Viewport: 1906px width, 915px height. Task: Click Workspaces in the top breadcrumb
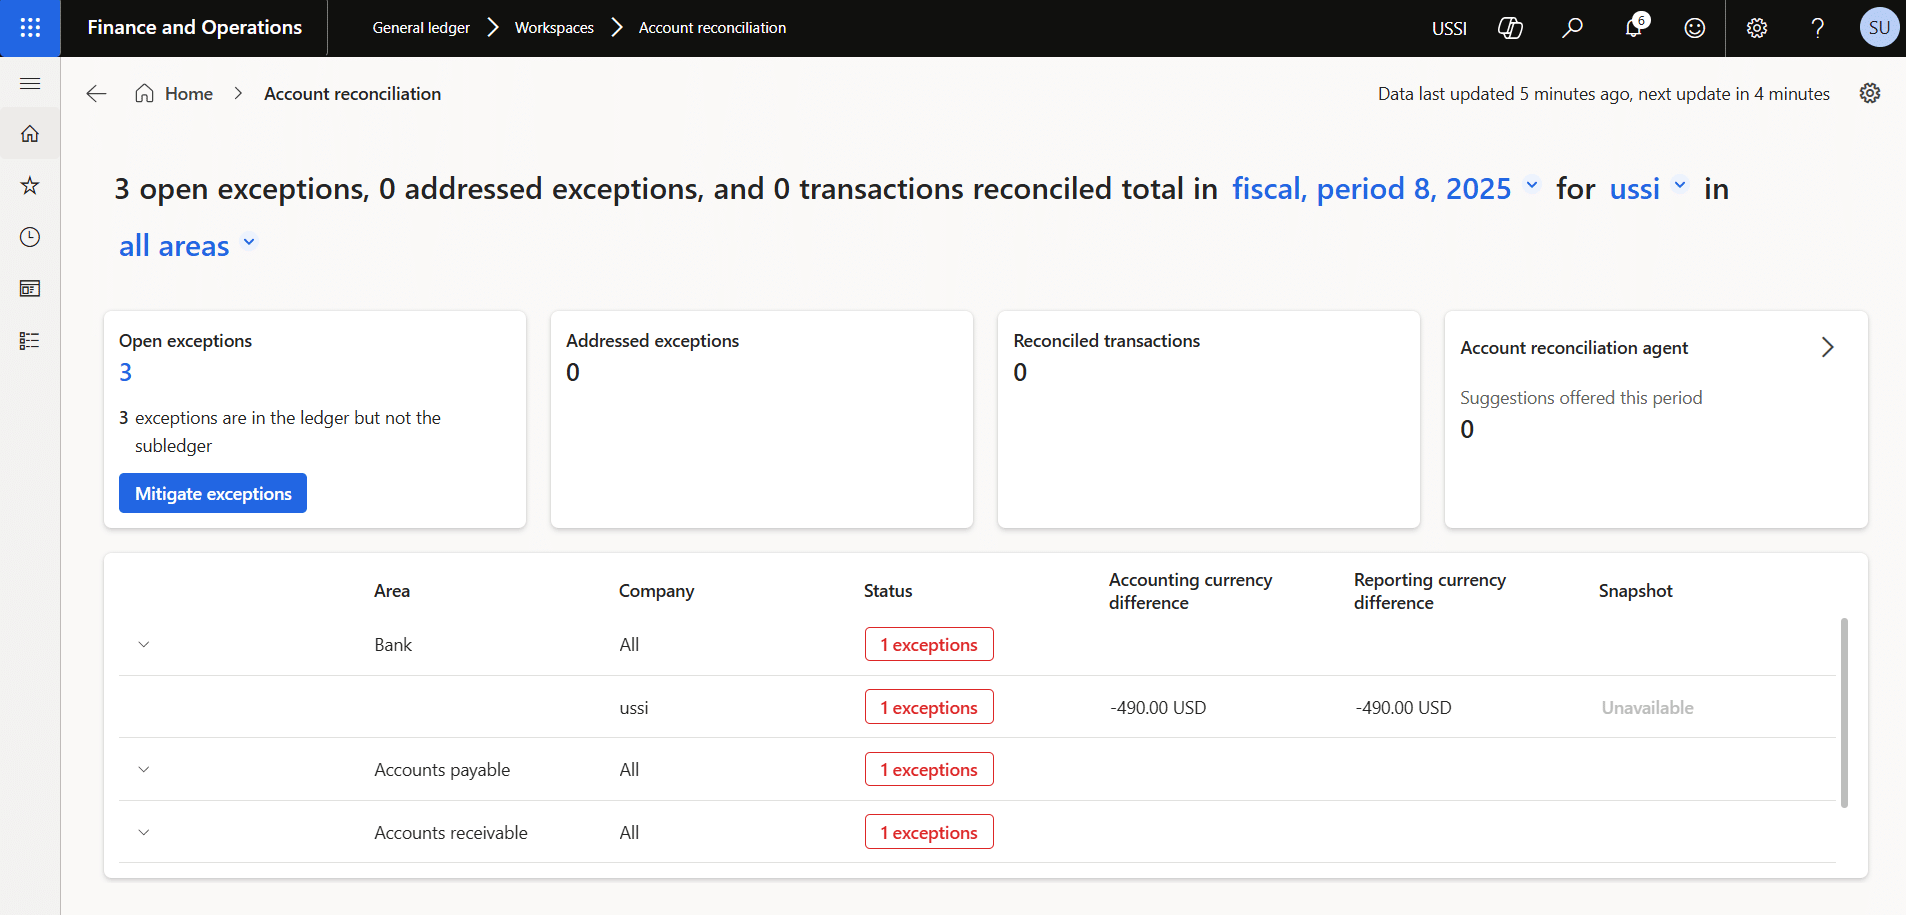(554, 28)
